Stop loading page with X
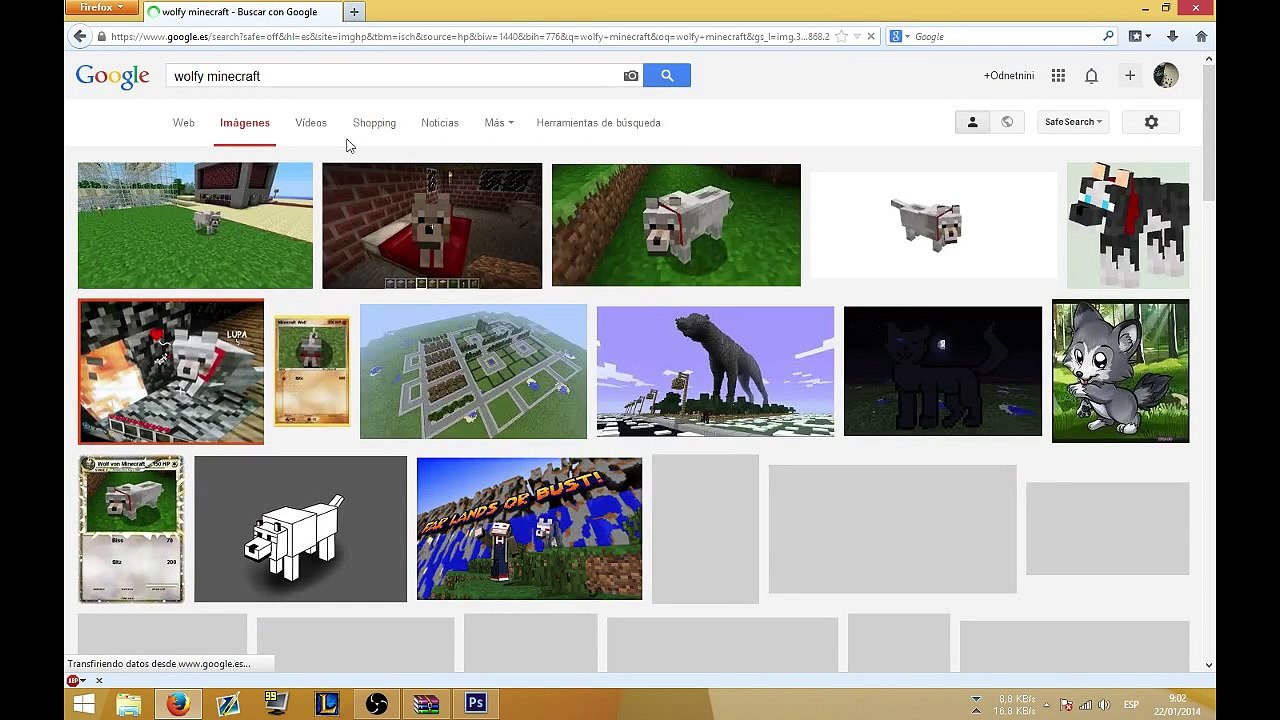 [871, 36]
